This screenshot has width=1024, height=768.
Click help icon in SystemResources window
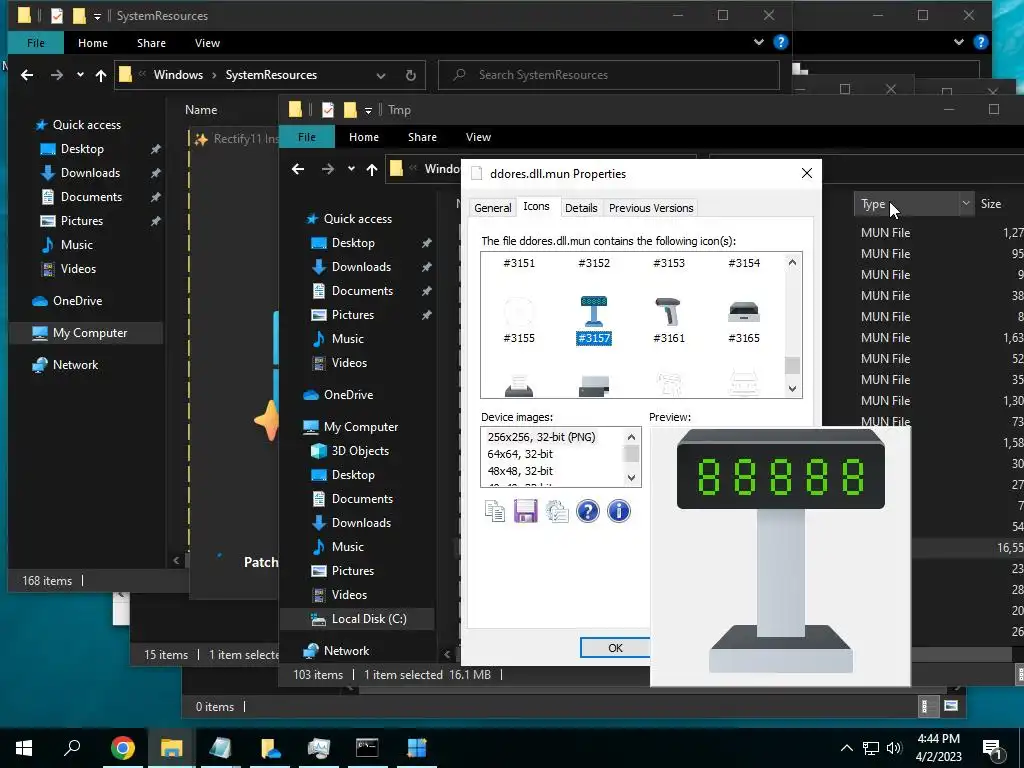(780, 42)
